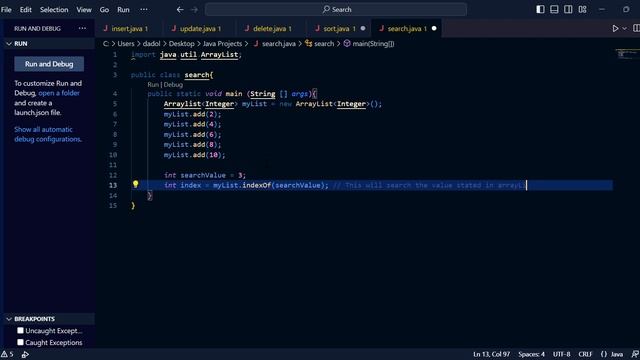Toggle Caught Exceptions breakpoint checkbox
640x360 pixels.
pyautogui.click(x=20, y=342)
